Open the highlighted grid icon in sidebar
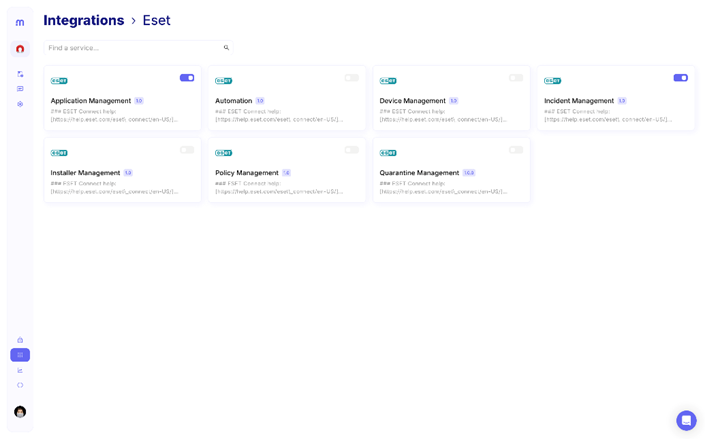The width and height of the screenshot is (705, 439). pos(20,355)
